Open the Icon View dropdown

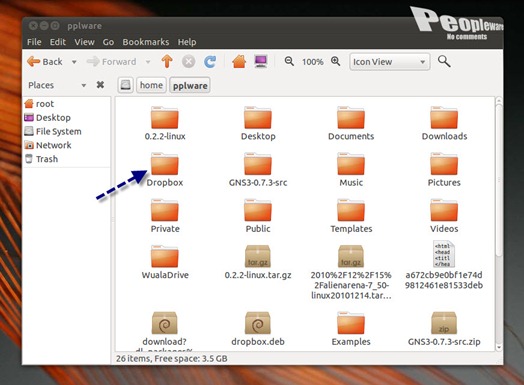390,62
